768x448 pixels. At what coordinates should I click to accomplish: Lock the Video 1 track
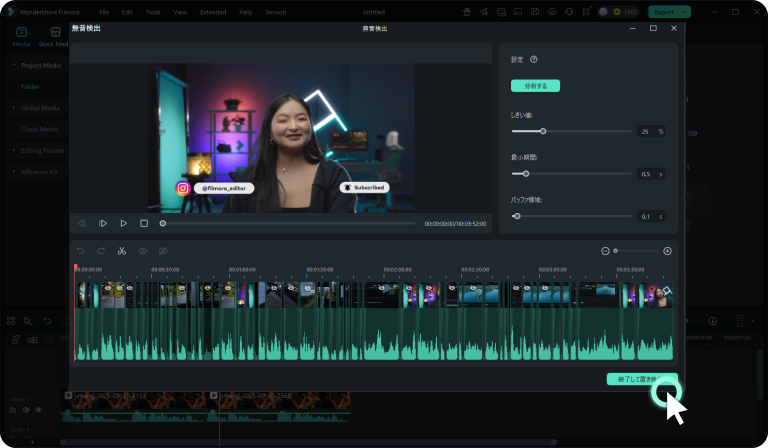[x=13, y=410]
